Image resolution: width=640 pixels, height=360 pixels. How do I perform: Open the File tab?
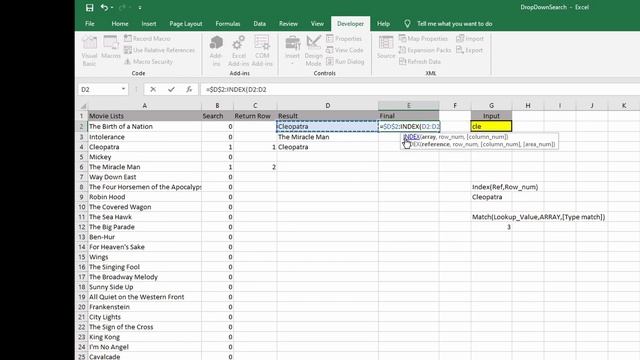[x=90, y=24]
